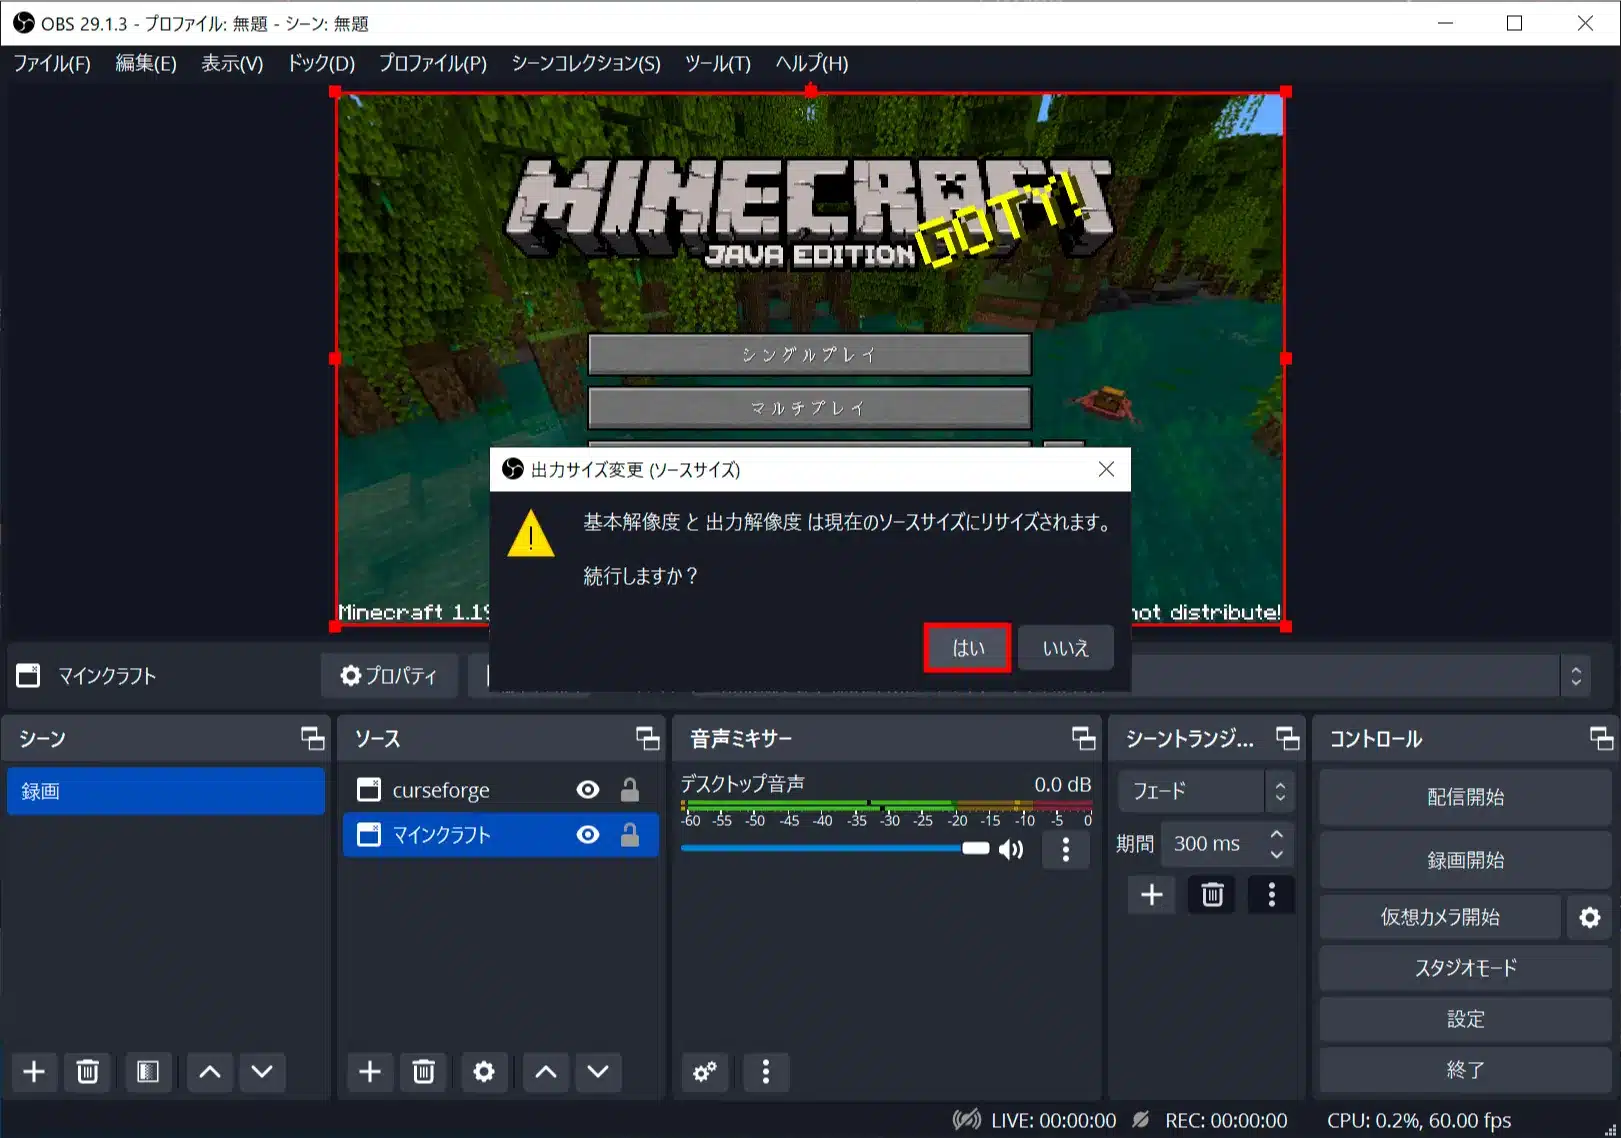The image size is (1621, 1138).
Task: Toggle visibility of マインクラフト source
Action: (588, 835)
